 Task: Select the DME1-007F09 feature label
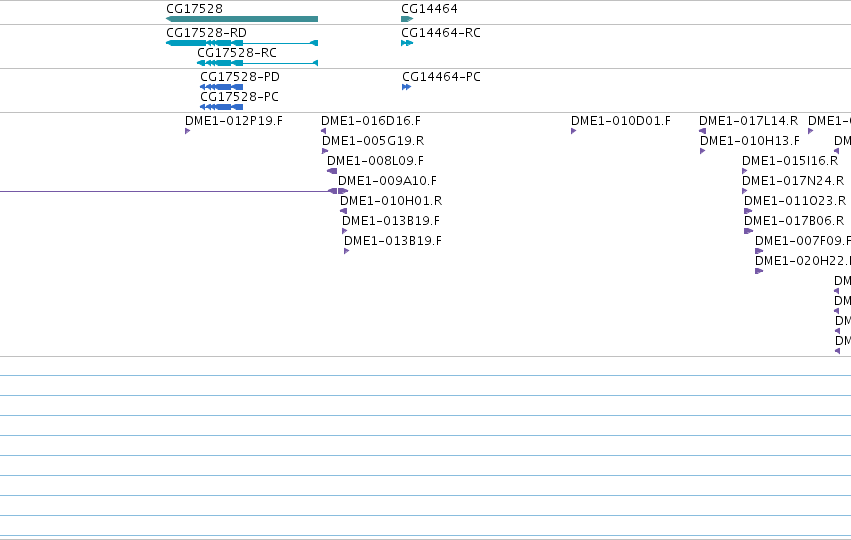[803, 241]
